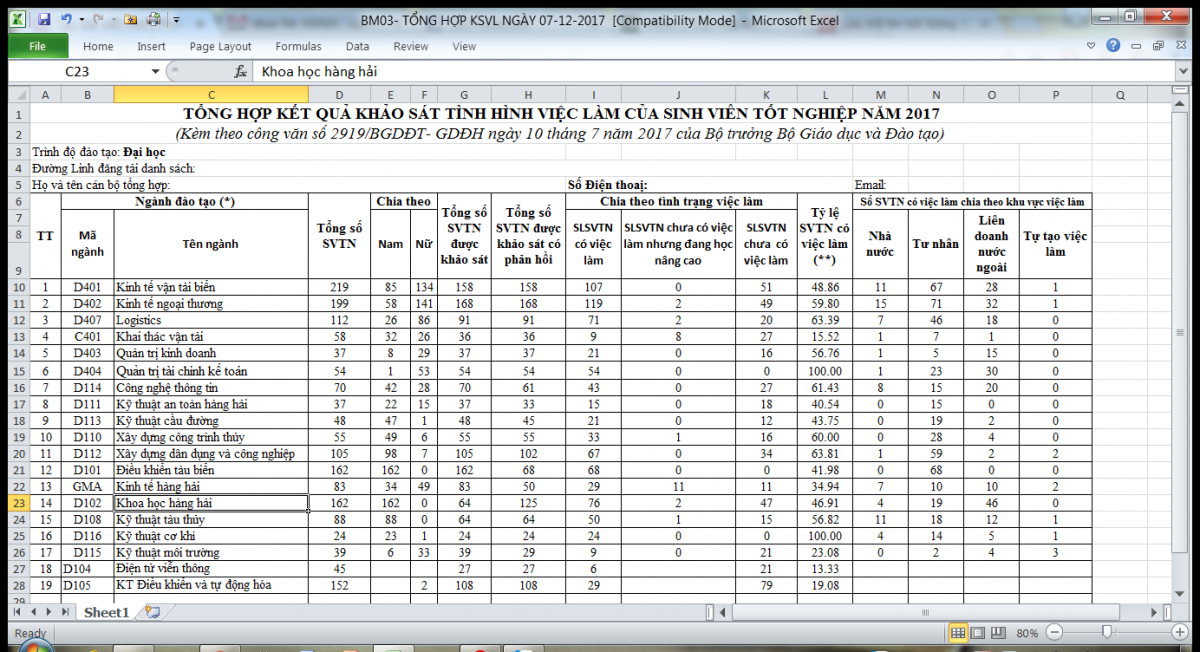Select the cell "Kinh tế vận tải biển"
The height and width of the screenshot is (652, 1200).
[x=211, y=287]
